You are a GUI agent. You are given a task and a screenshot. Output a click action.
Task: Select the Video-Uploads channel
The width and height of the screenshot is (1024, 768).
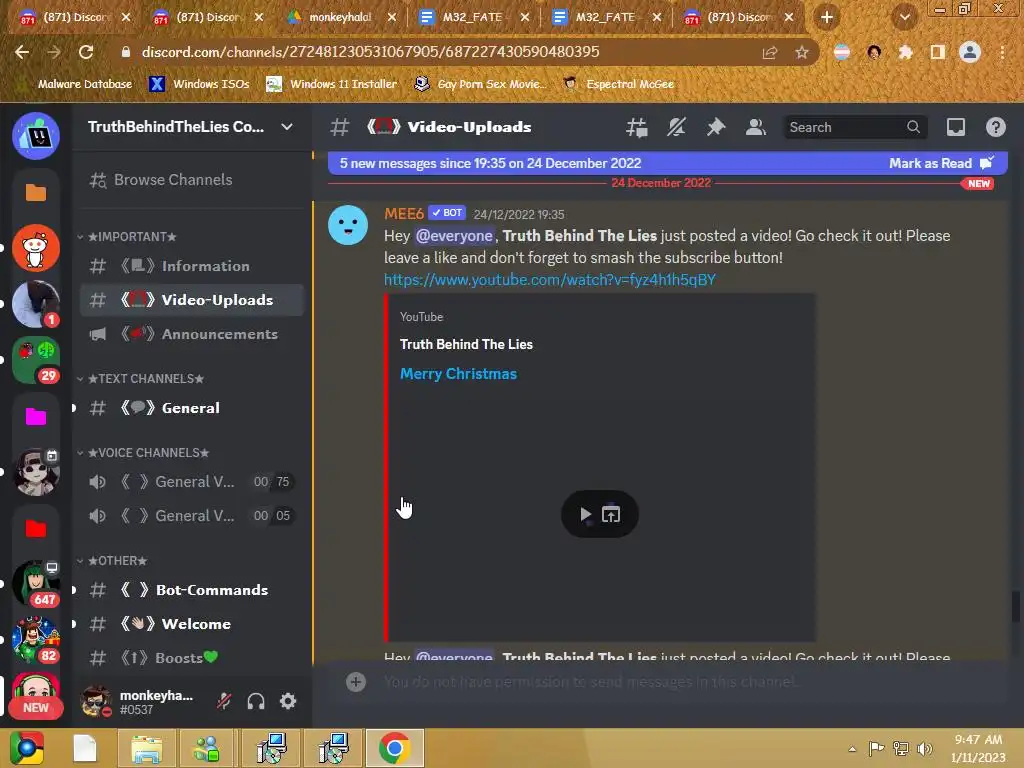click(x=191, y=300)
